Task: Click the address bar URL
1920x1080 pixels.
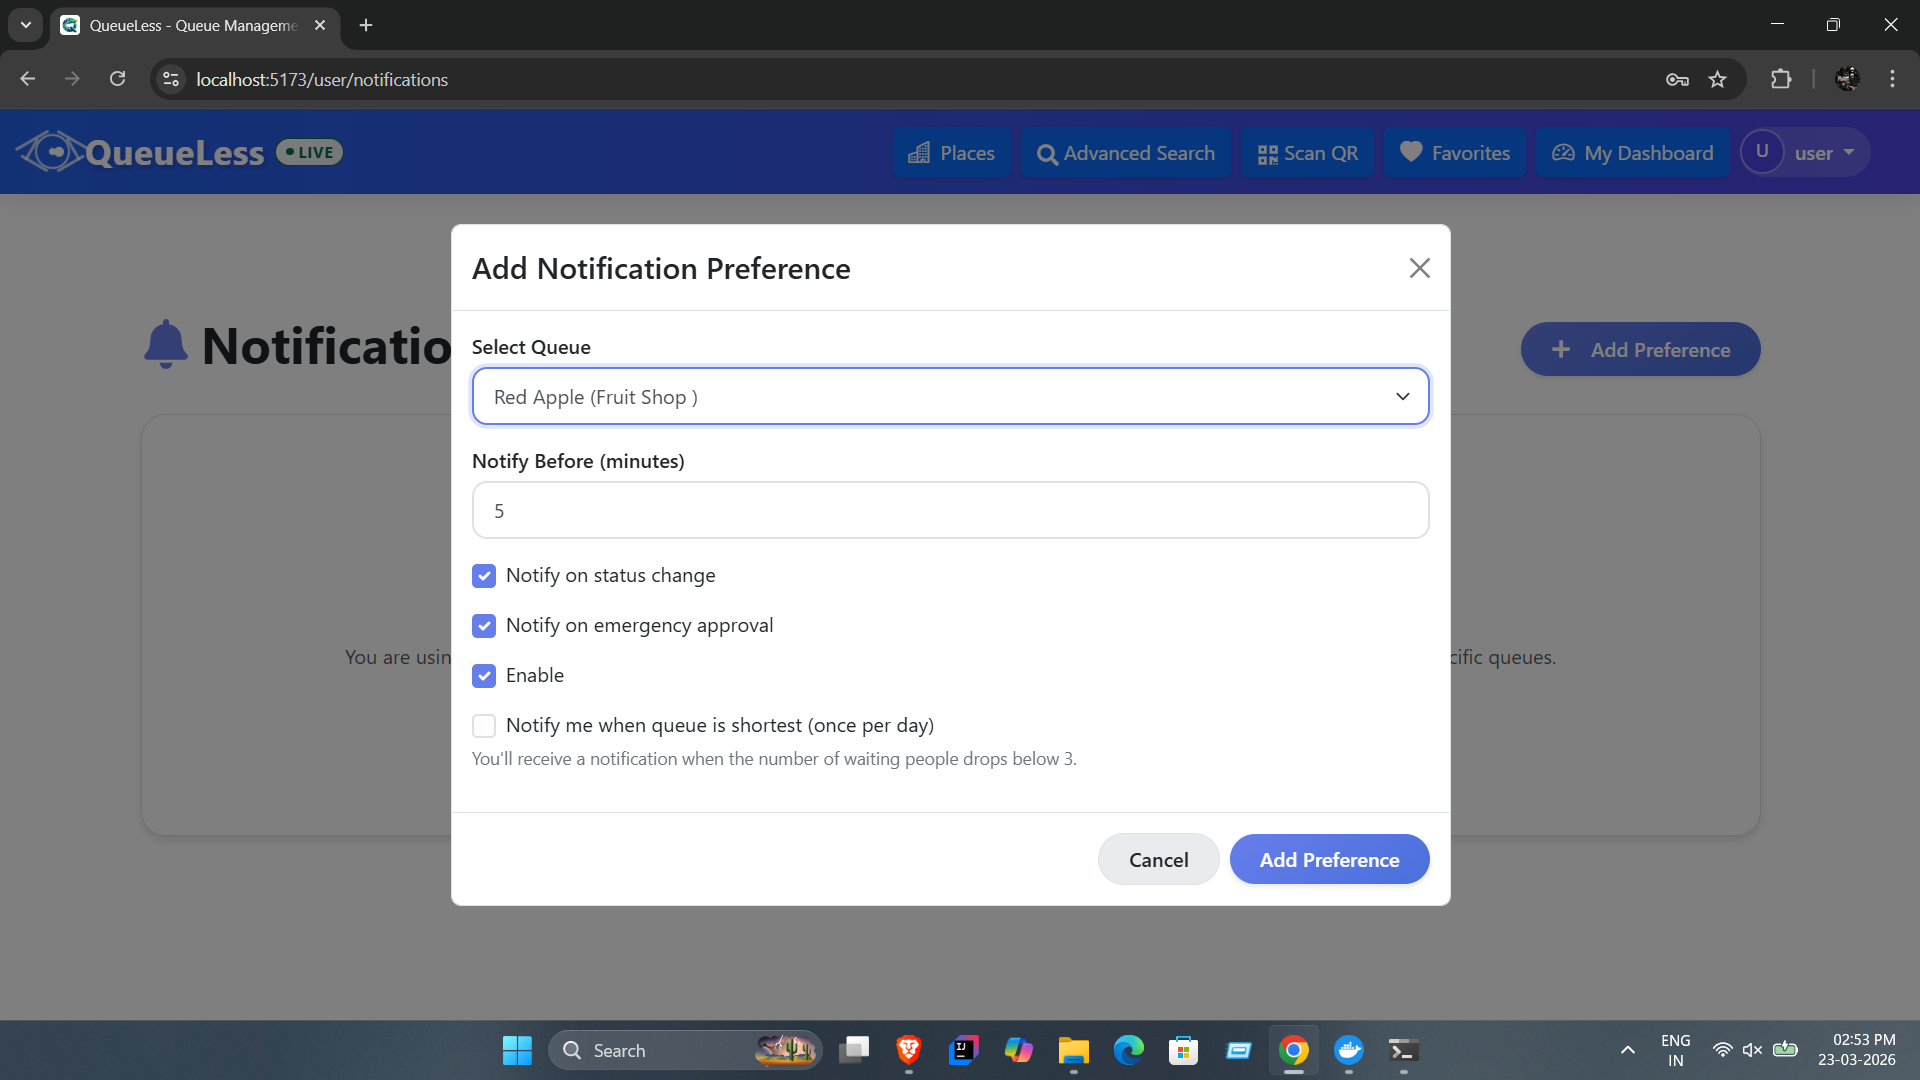Action: [322, 80]
